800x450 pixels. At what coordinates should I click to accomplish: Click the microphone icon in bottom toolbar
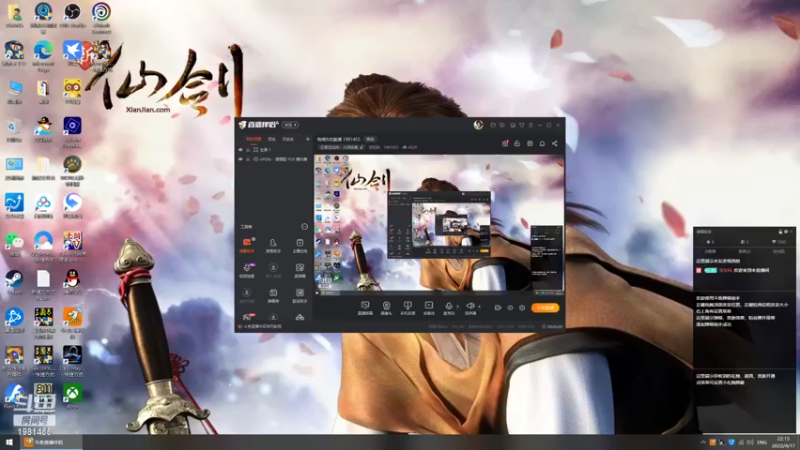pyautogui.click(x=448, y=308)
